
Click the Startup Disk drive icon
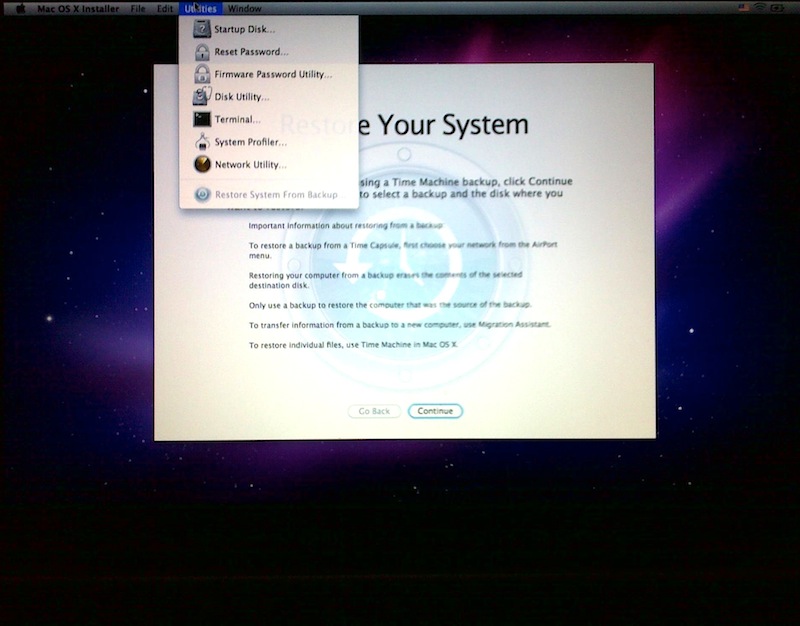pyautogui.click(x=202, y=29)
